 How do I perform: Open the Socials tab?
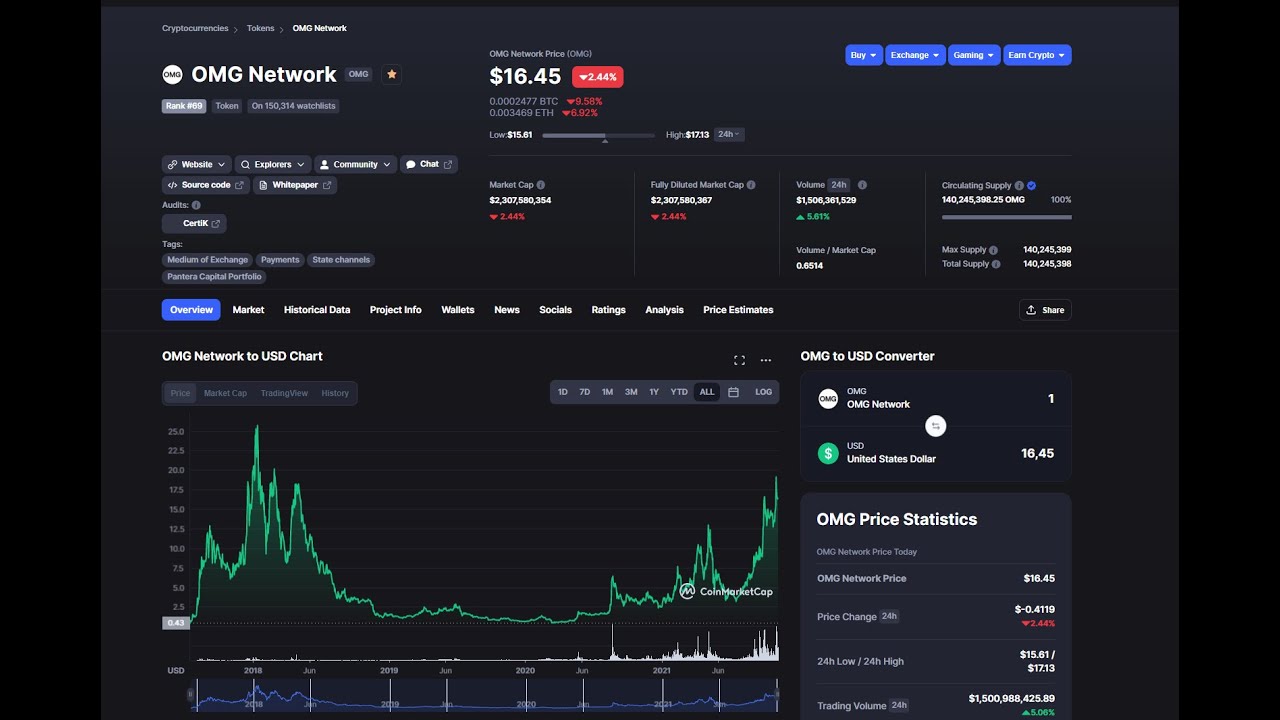click(x=555, y=310)
